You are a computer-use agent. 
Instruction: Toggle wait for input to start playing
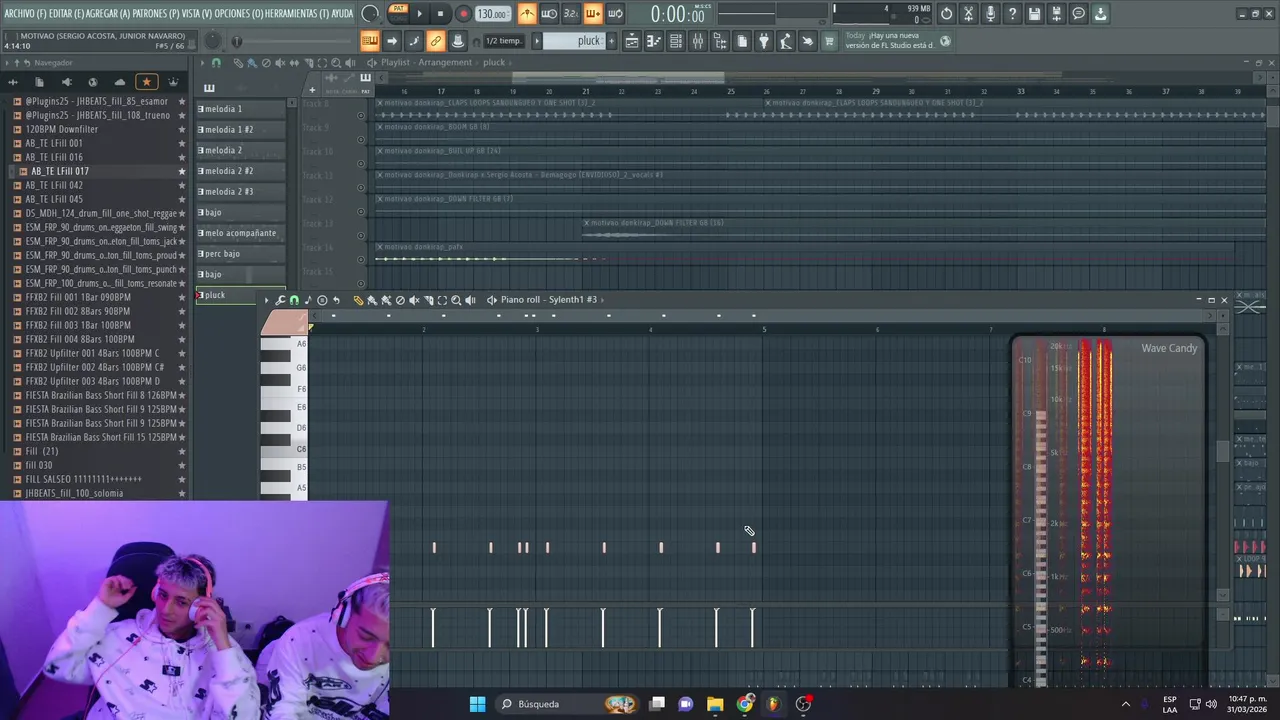[x=549, y=14]
